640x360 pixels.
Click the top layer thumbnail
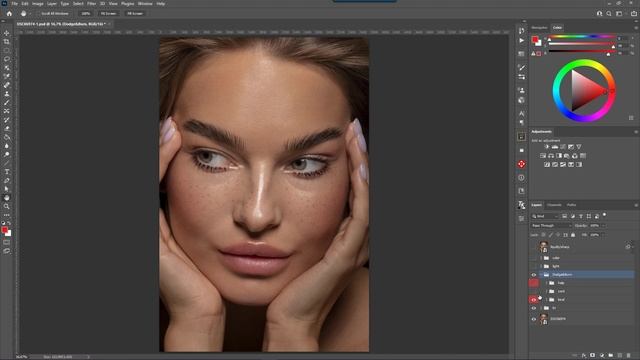[543, 247]
